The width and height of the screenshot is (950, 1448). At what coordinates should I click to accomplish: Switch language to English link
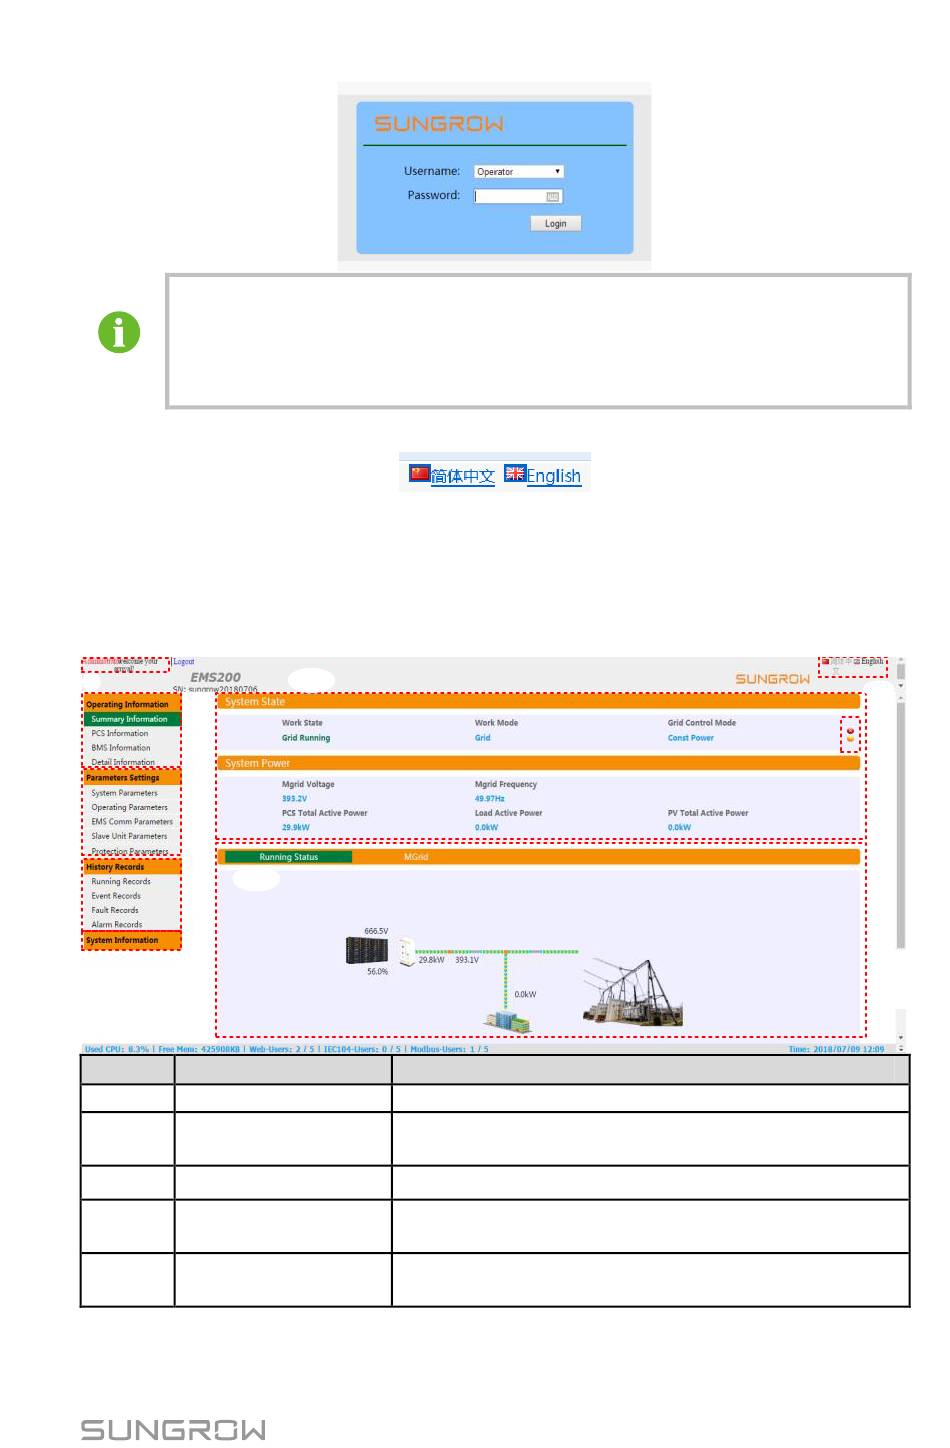(554, 476)
